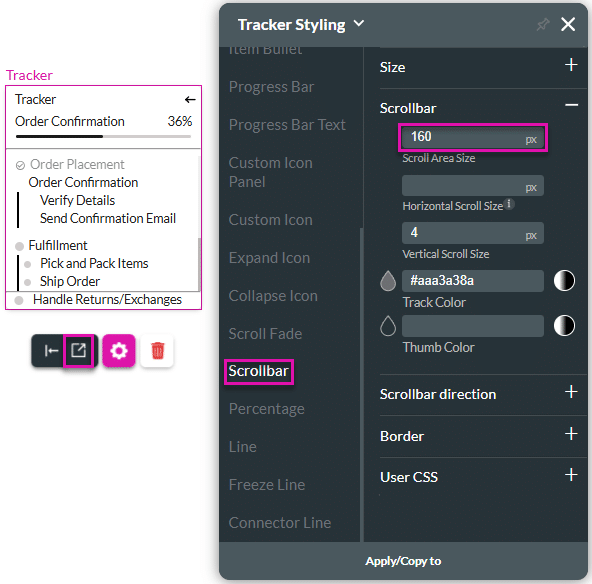
Task: Click the back arrow in the Tracker widget
Action: pyautogui.click(x=190, y=100)
